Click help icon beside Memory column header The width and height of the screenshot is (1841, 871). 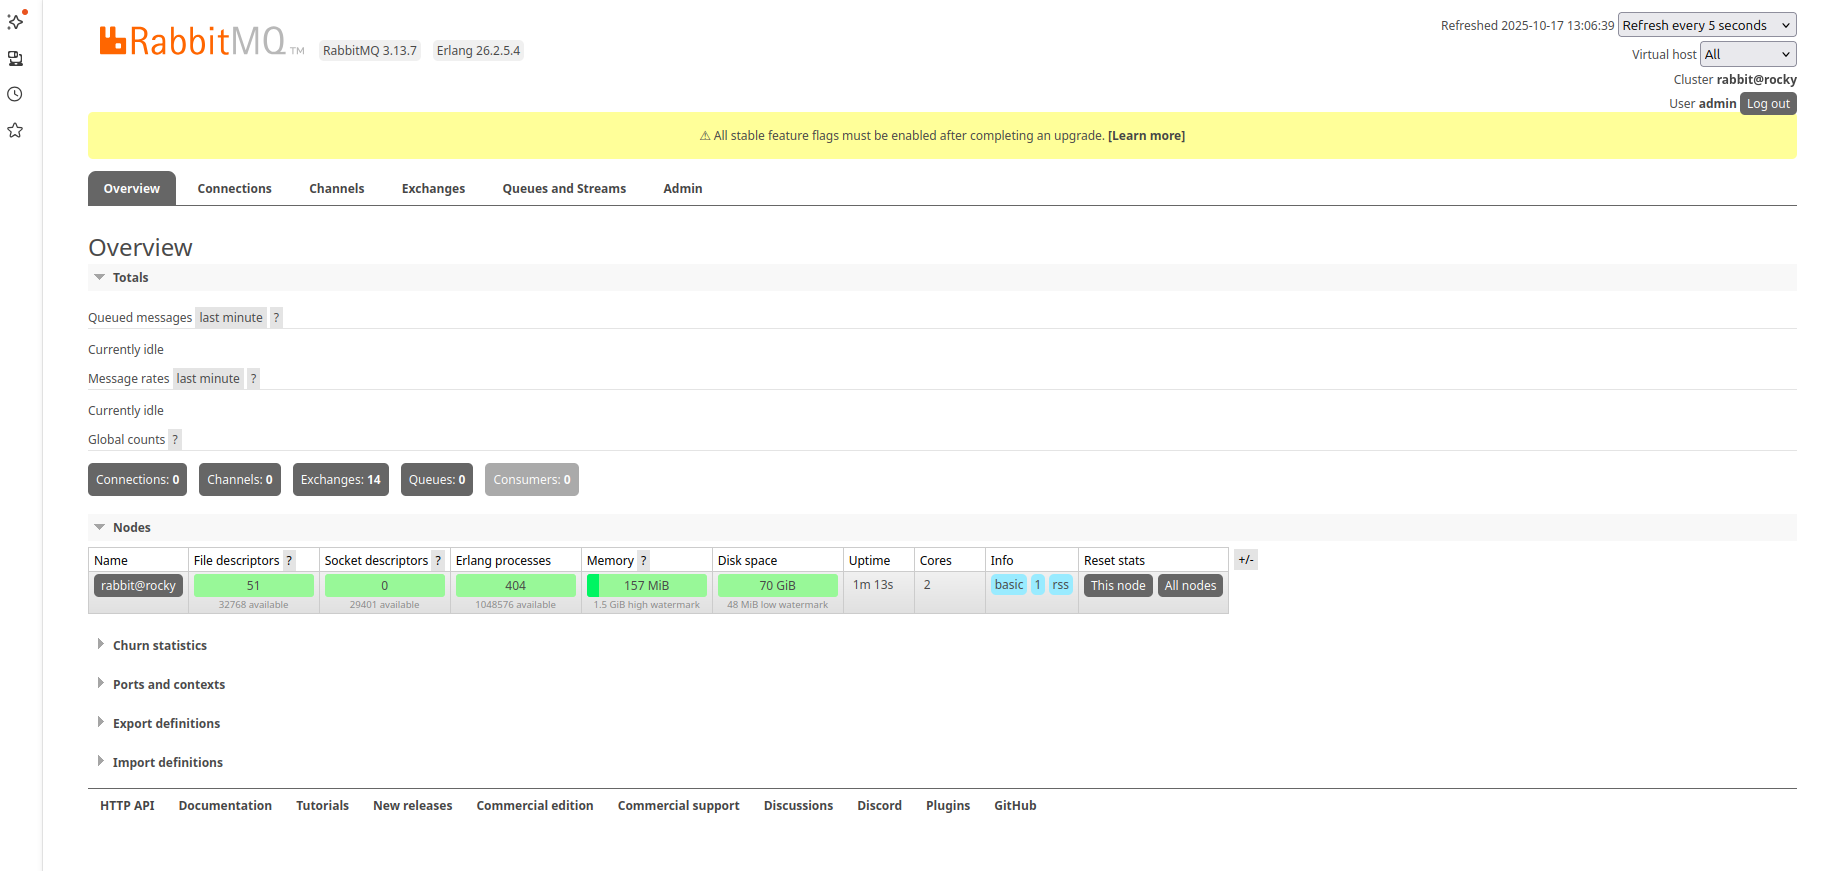click(x=643, y=561)
